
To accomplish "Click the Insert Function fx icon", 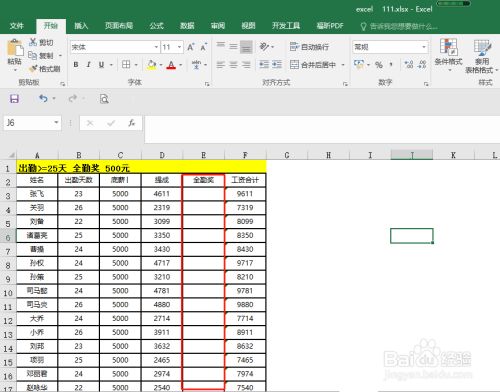I will point(132,123).
